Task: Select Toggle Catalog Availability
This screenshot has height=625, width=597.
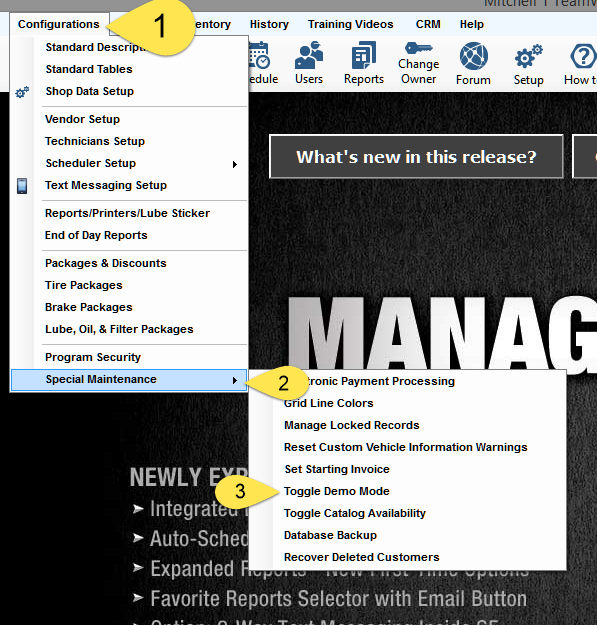Action: coord(355,513)
